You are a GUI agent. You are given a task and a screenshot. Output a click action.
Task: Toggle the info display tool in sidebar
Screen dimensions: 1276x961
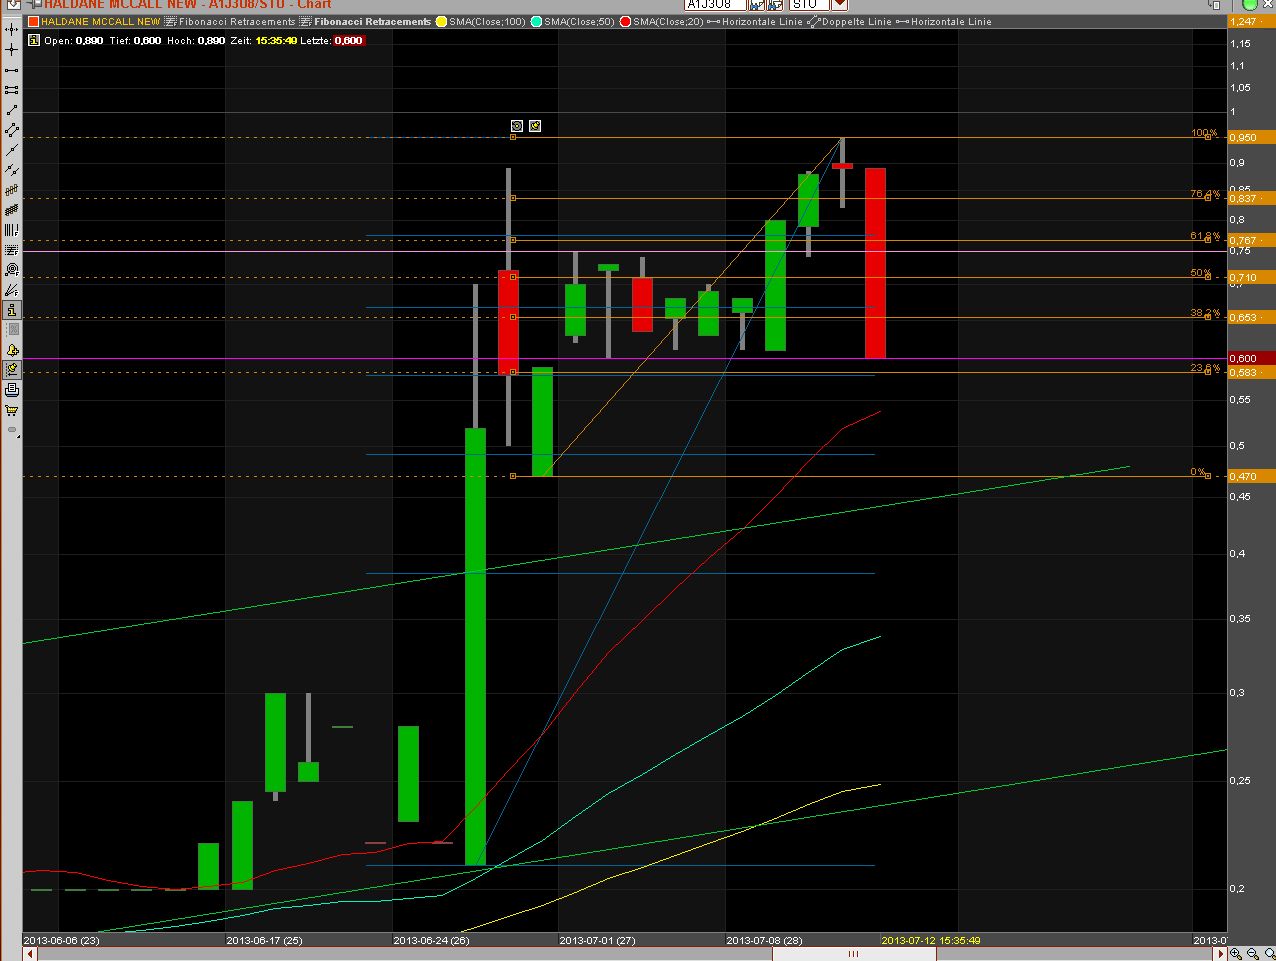coord(12,310)
